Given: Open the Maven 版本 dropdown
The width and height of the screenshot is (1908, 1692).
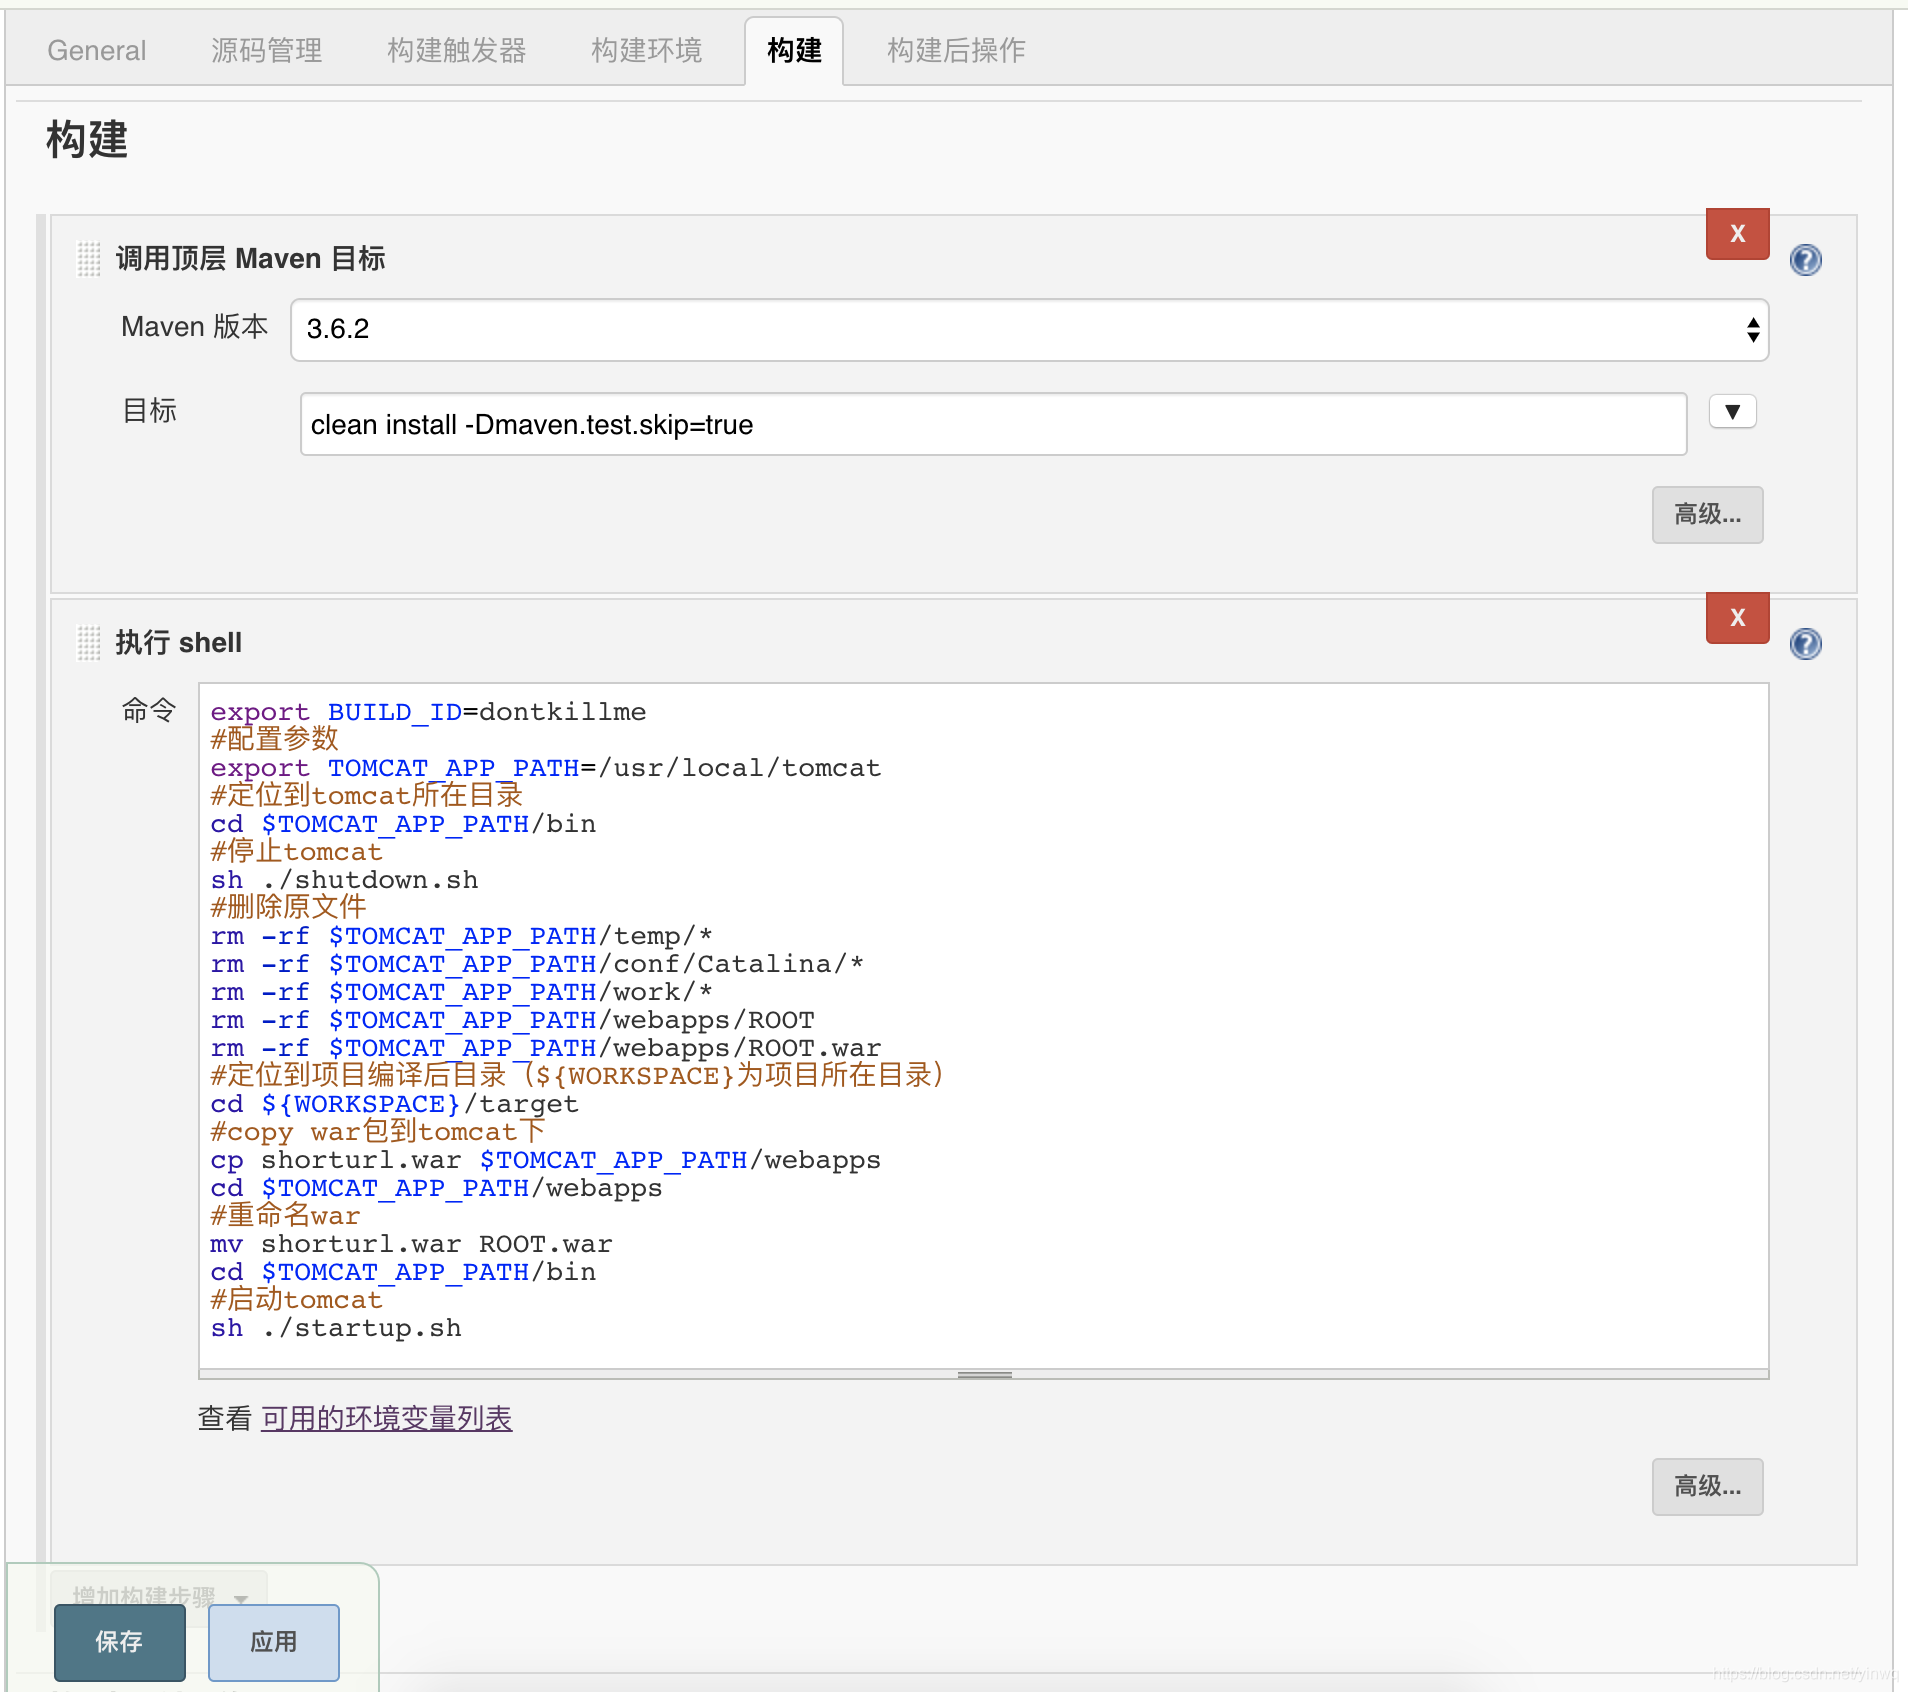Looking at the screenshot, I should 1029,330.
